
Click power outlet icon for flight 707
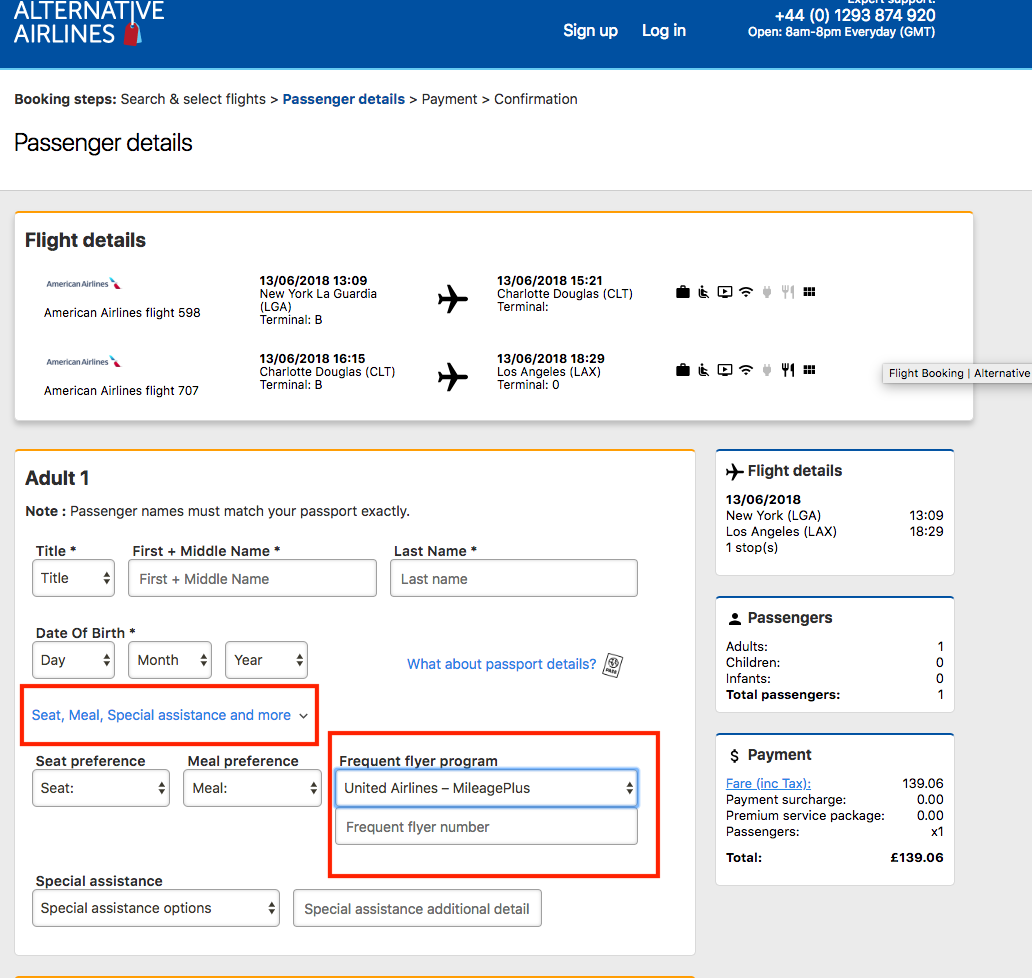click(767, 370)
